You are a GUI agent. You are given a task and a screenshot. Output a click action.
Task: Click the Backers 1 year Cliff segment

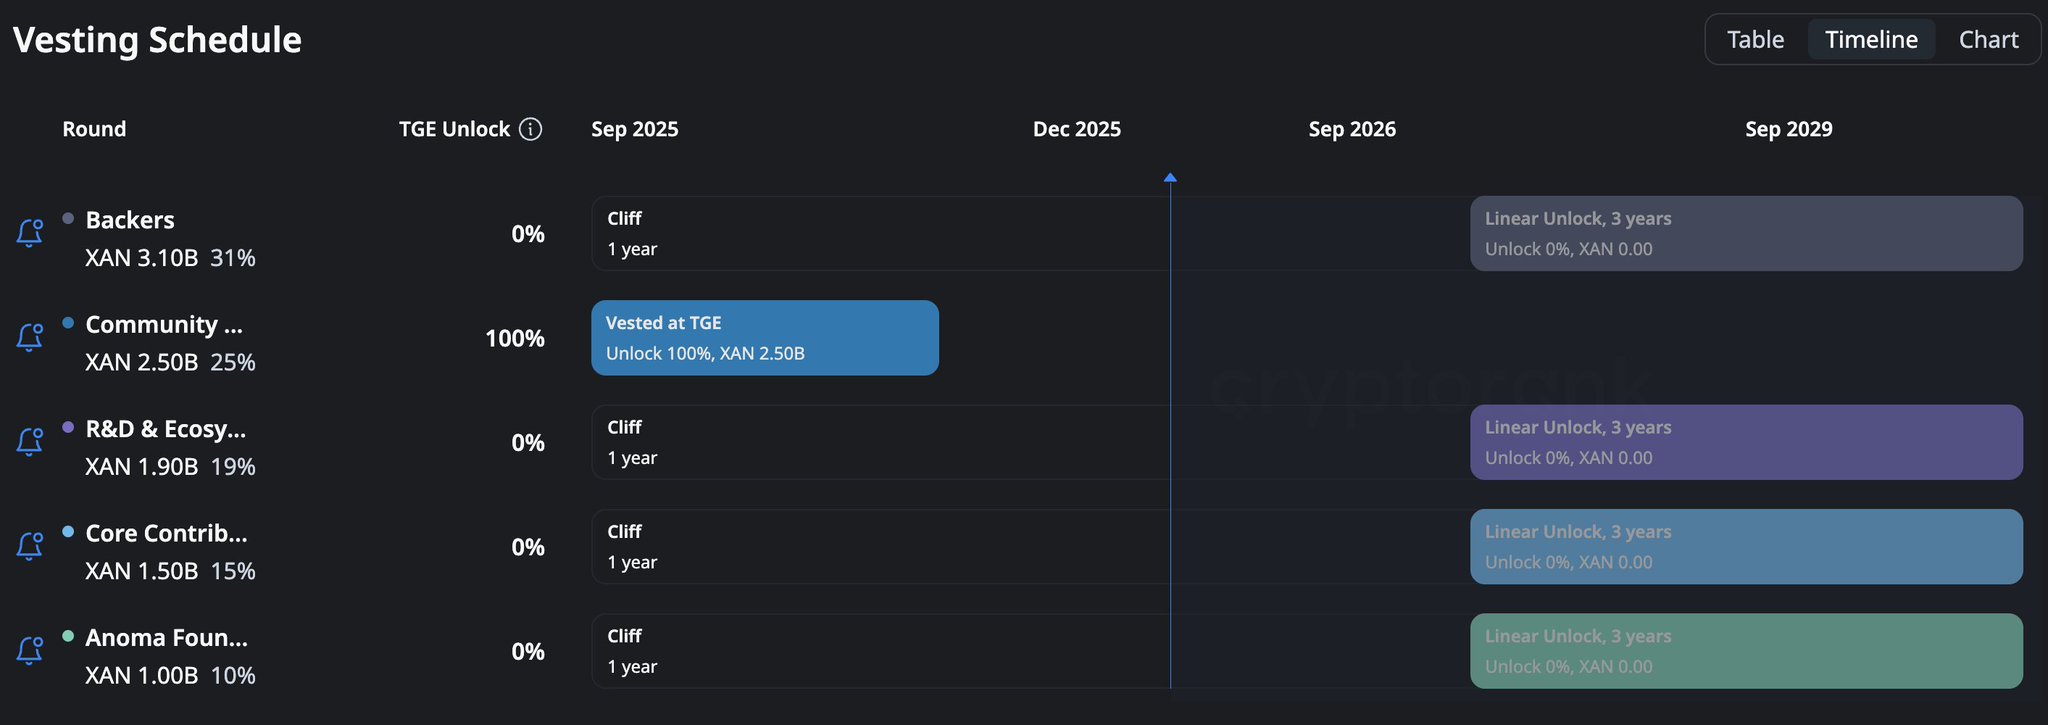coord(880,233)
